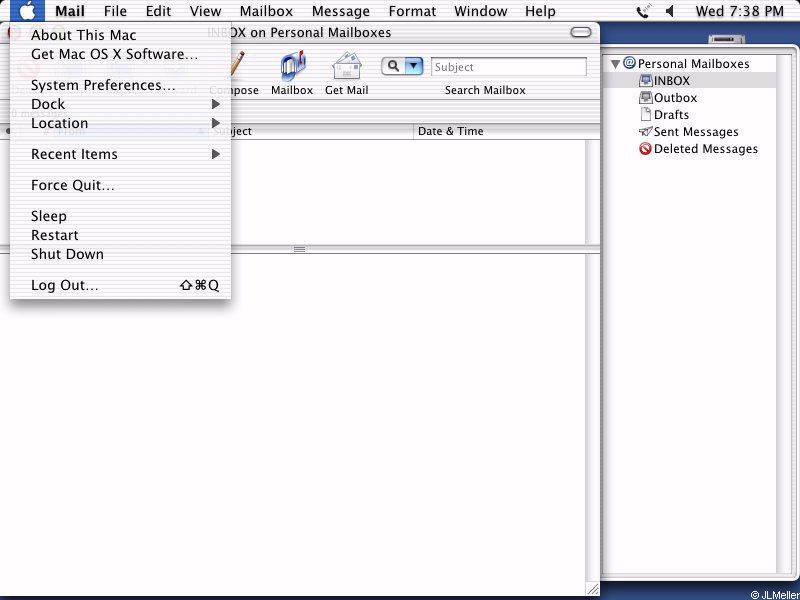Viewport: 800px width, 600px height.
Task: Click the mailbox drawer vertical scrollbar
Action: [783, 314]
